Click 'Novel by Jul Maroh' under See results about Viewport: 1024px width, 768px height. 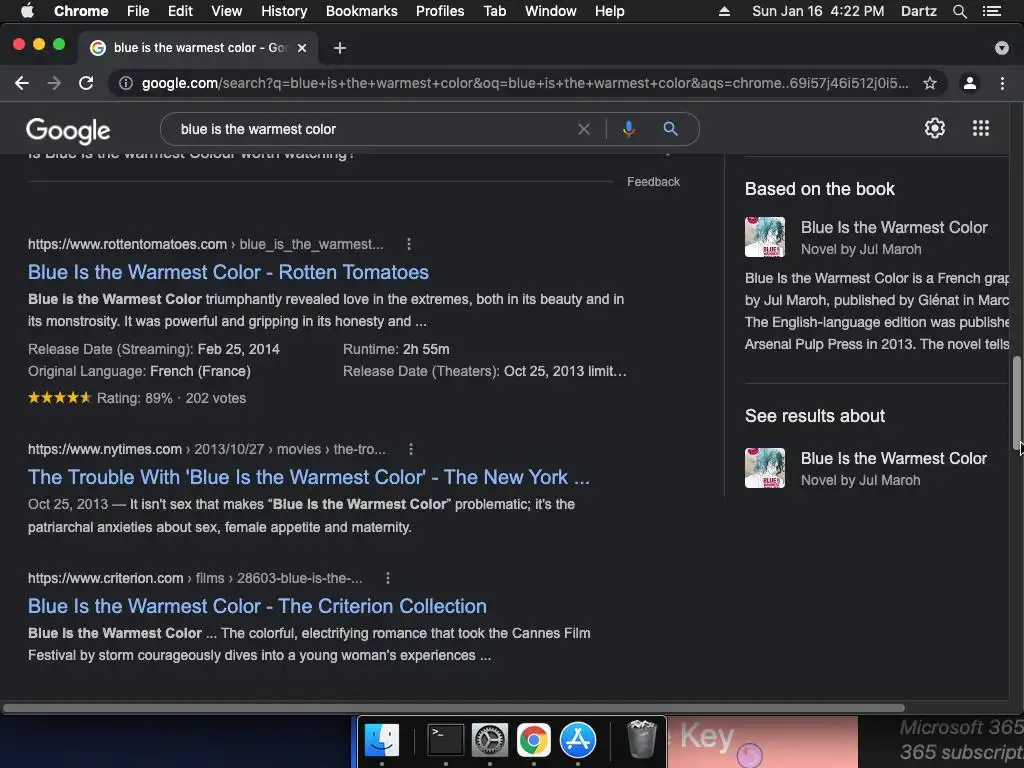[860, 480]
